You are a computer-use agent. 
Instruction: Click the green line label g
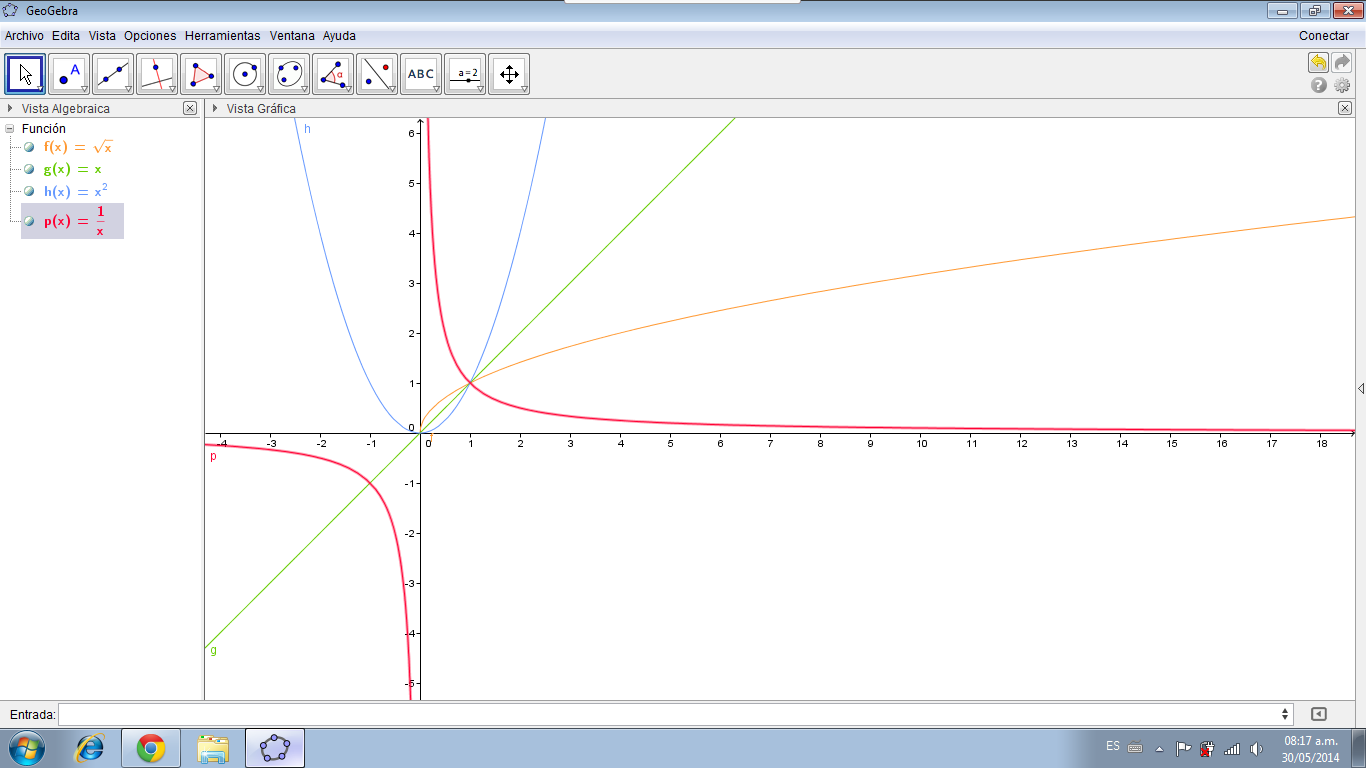(213, 650)
